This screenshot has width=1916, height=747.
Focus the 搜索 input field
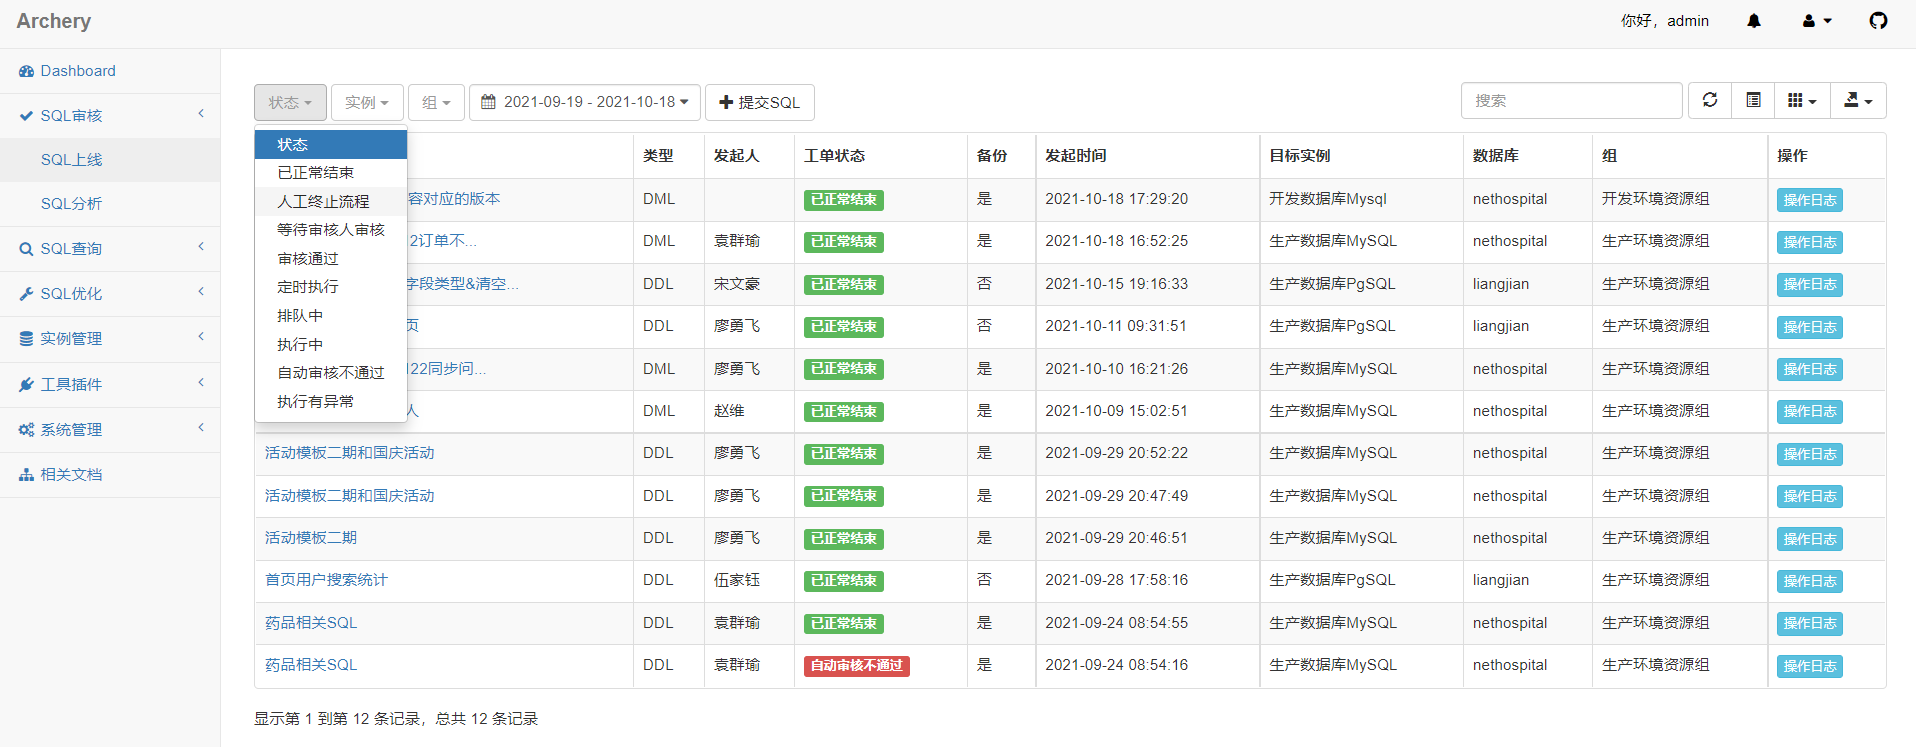[x=1571, y=101]
